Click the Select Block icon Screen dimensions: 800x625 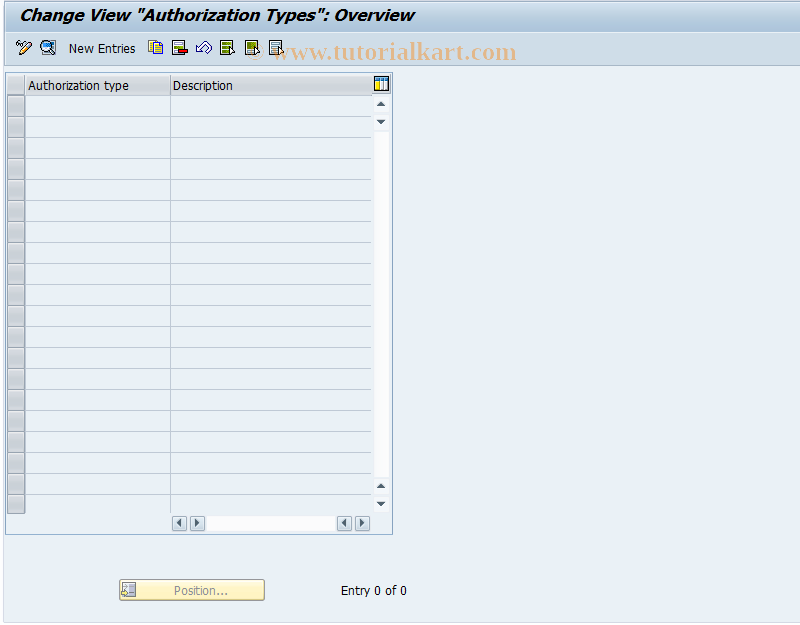coord(252,48)
